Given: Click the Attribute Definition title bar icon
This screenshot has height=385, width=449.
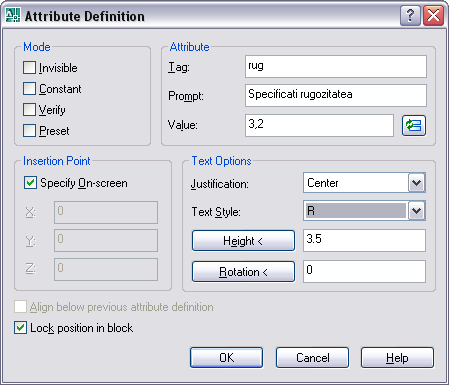Looking at the screenshot, I should 13,15.
